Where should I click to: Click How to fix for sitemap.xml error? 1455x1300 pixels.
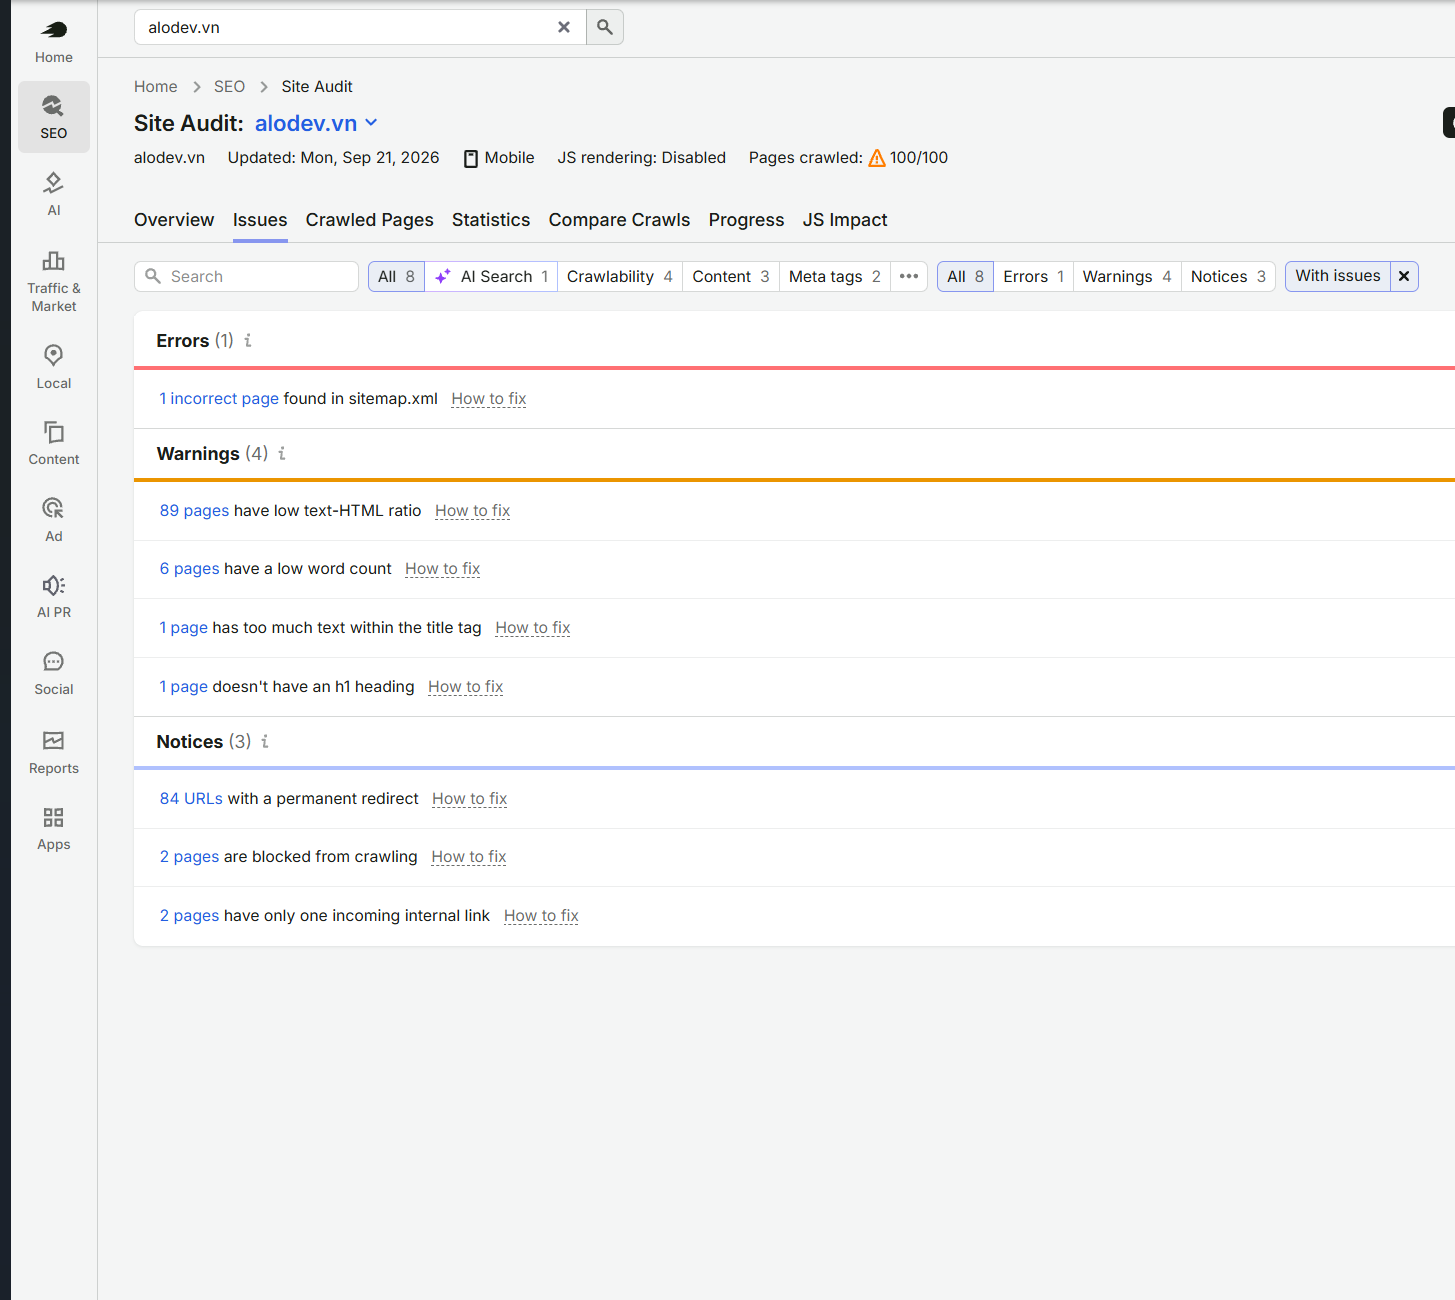pyautogui.click(x=489, y=398)
